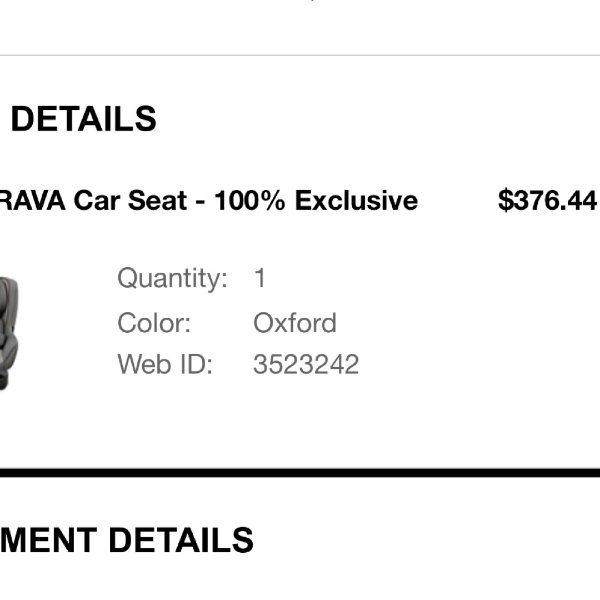The height and width of the screenshot is (600, 600).
Task: Click the thin gray divider near the top
Action: (x=300, y=55)
